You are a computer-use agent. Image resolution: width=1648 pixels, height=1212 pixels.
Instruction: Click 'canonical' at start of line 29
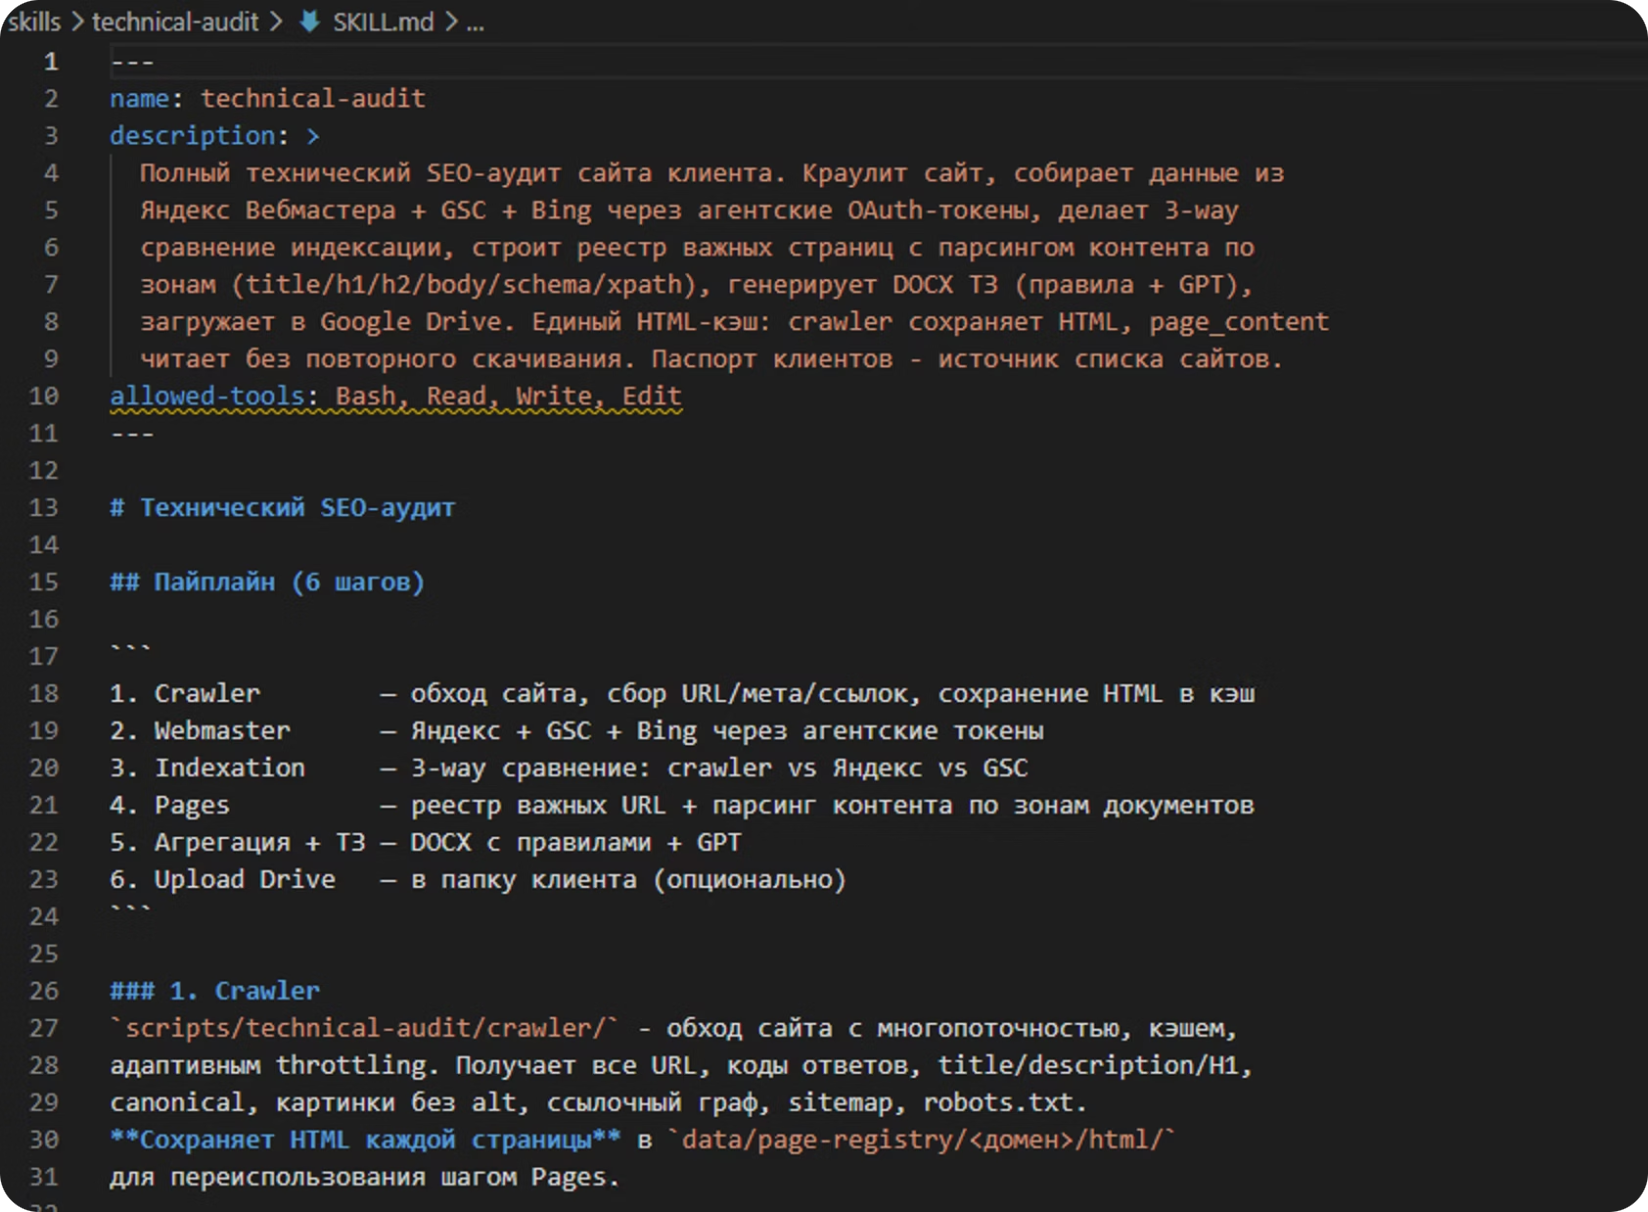[177, 1102]
